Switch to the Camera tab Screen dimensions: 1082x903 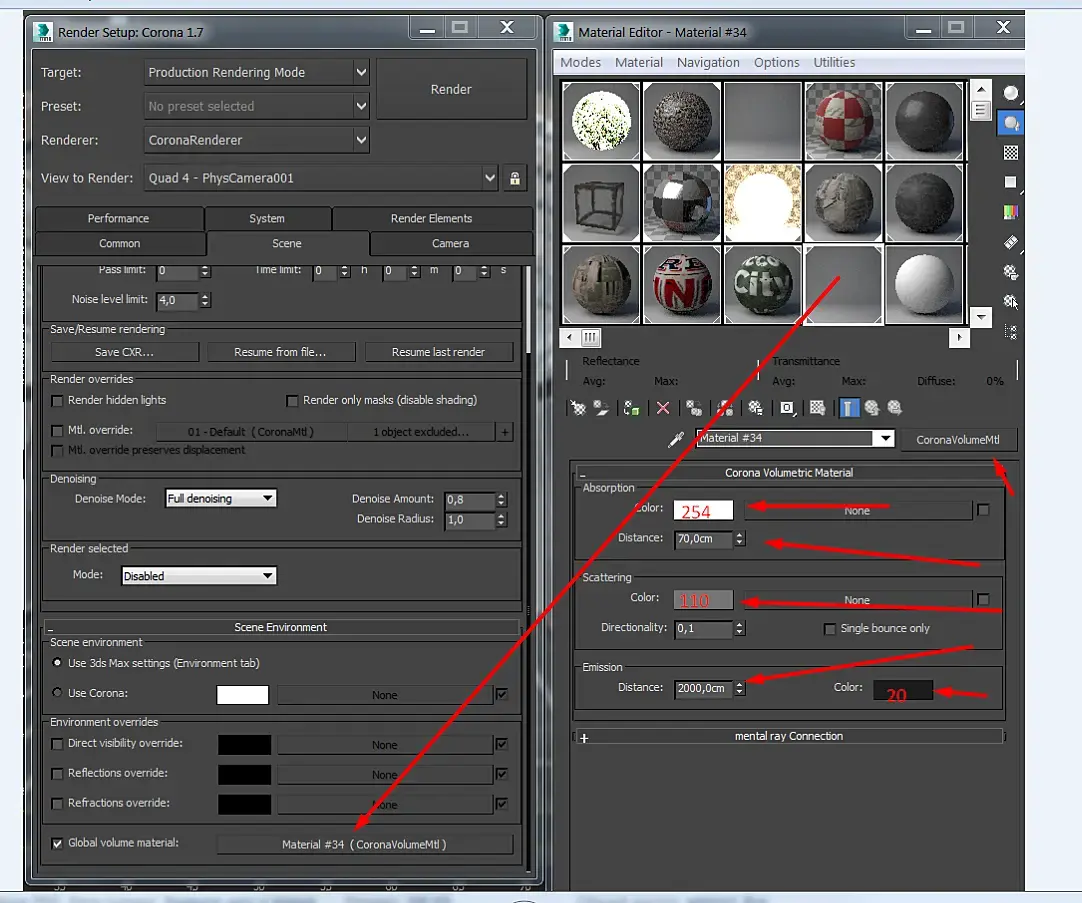451,244
